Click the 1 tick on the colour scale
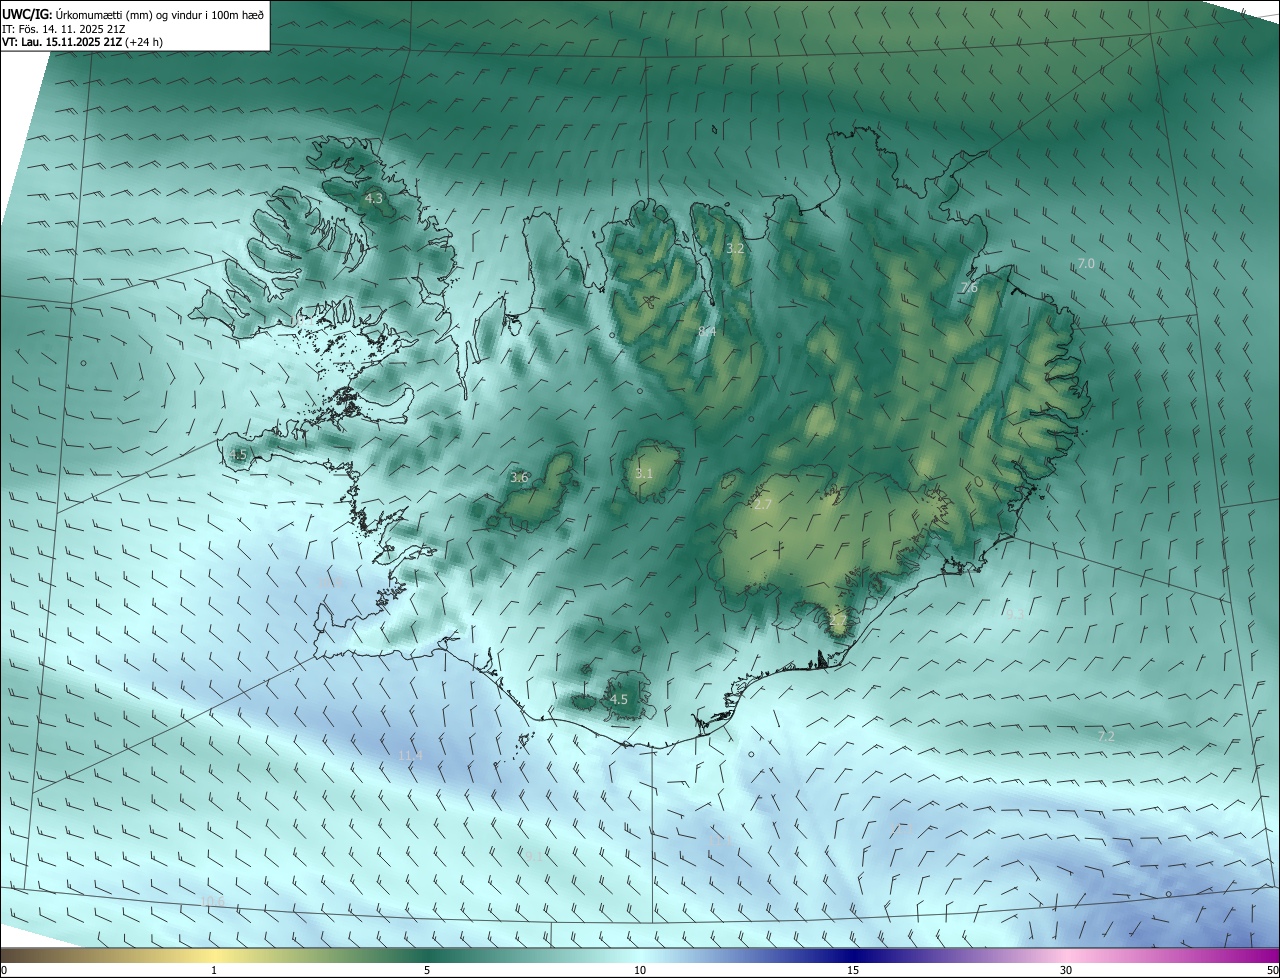This screenshot has width=1280, height=978. [214, 970]
